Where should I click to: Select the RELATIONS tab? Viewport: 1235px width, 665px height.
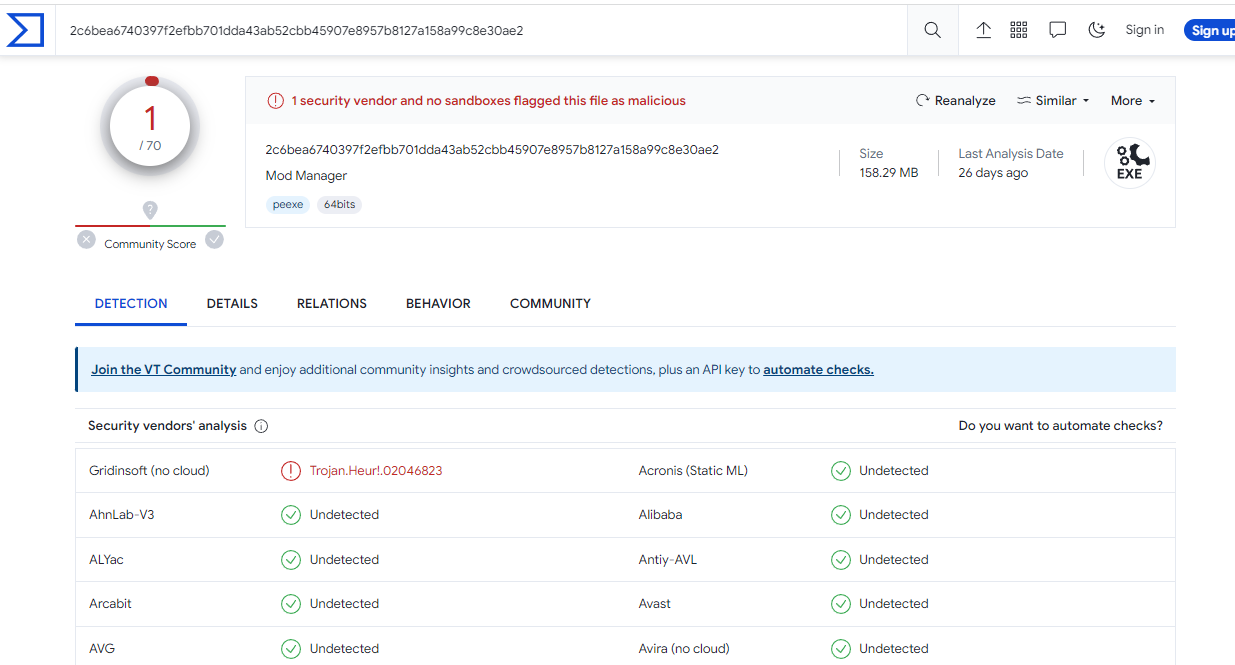coord(332,304)
